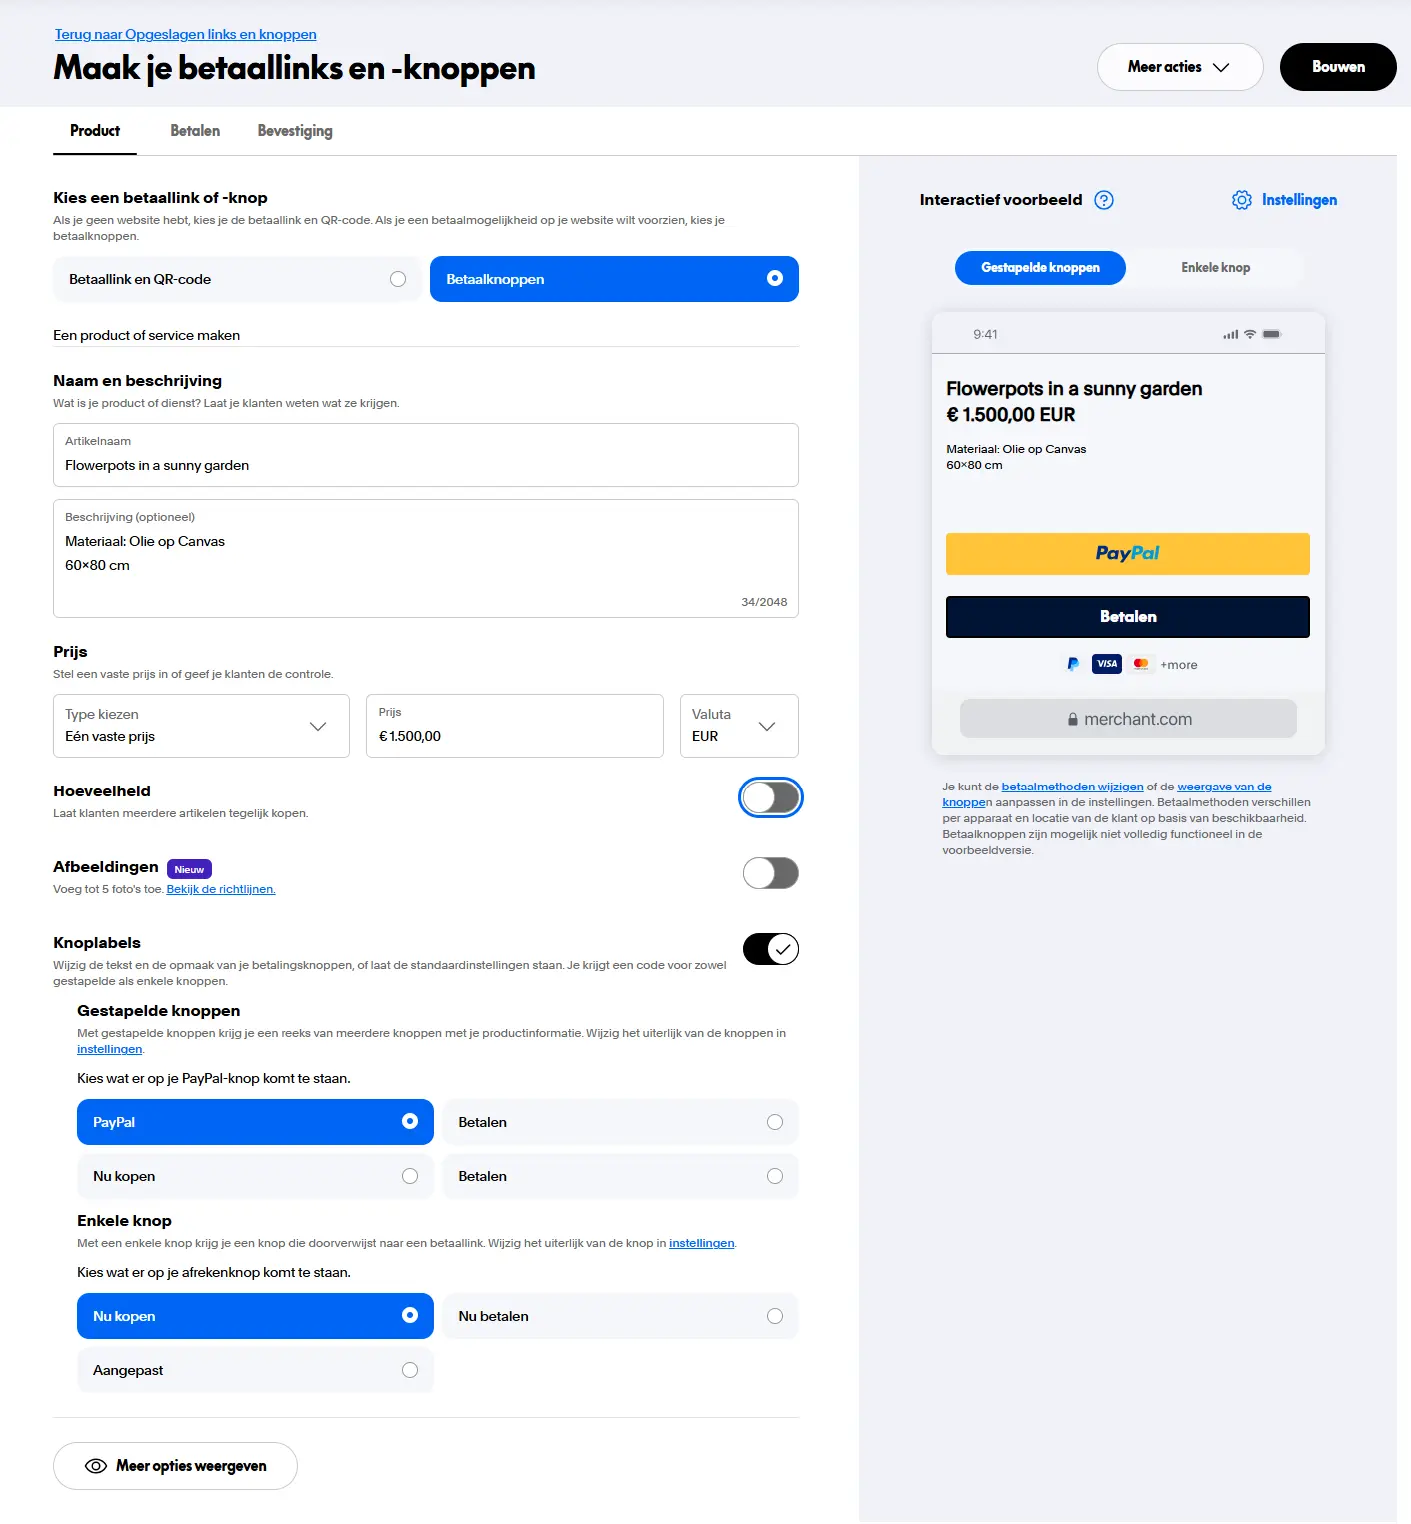
Task: Open the Meer acties dropdown
Action: pos(1179,67)
